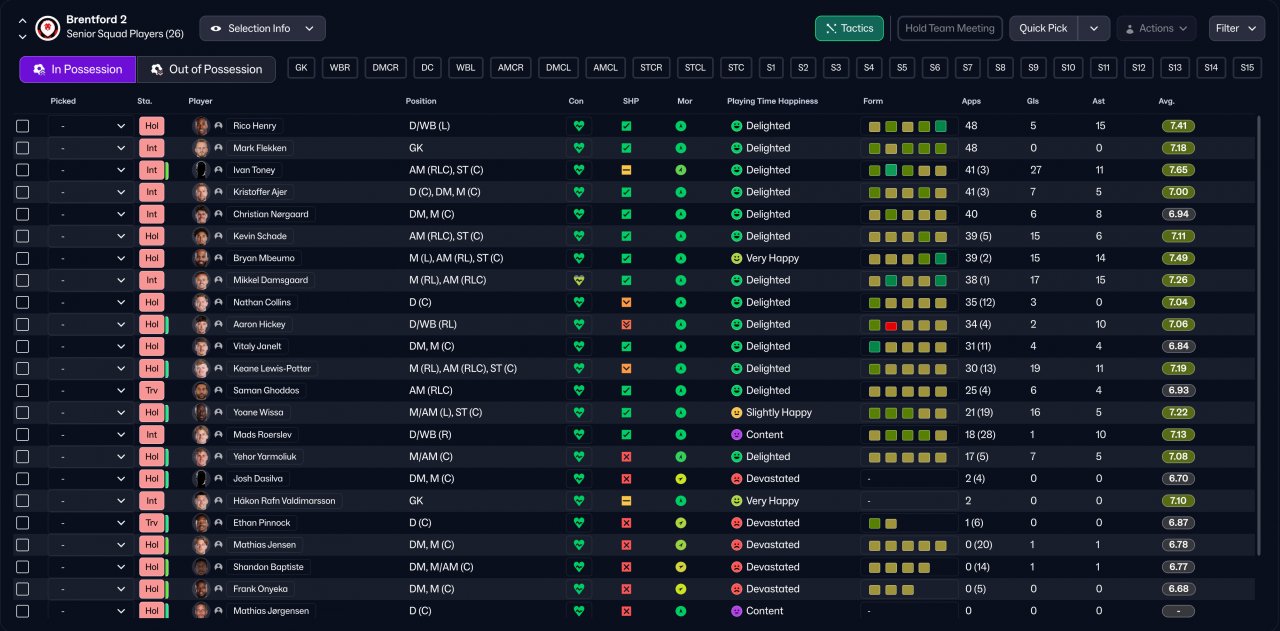Viewport: 1280px width, 631px height.
Task: Click Aaron Hickey's match sharpness icon
Action: [x=626, y=324]
